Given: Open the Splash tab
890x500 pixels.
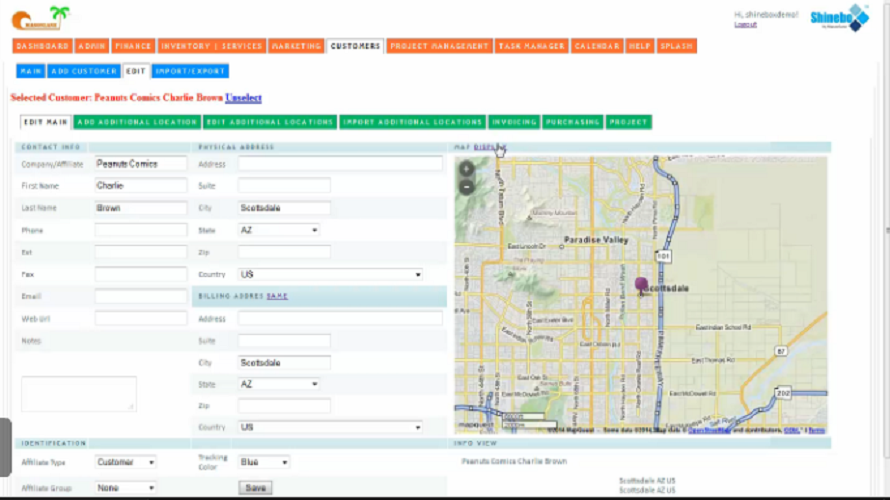Looking at the screenshot, I should pyautogui.click(x=677, y=46).
